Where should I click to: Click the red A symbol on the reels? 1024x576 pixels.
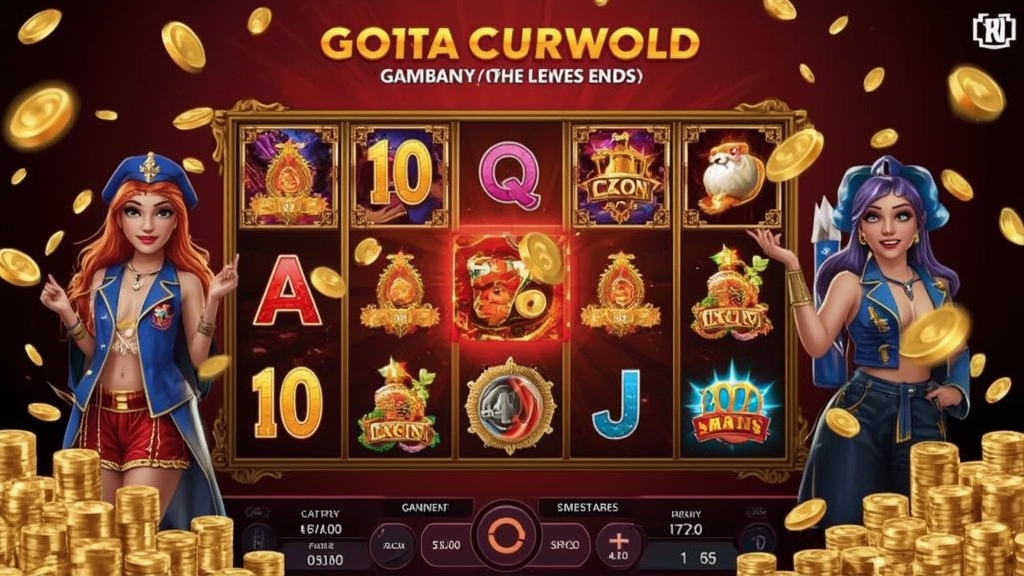[x=287, y=291]
